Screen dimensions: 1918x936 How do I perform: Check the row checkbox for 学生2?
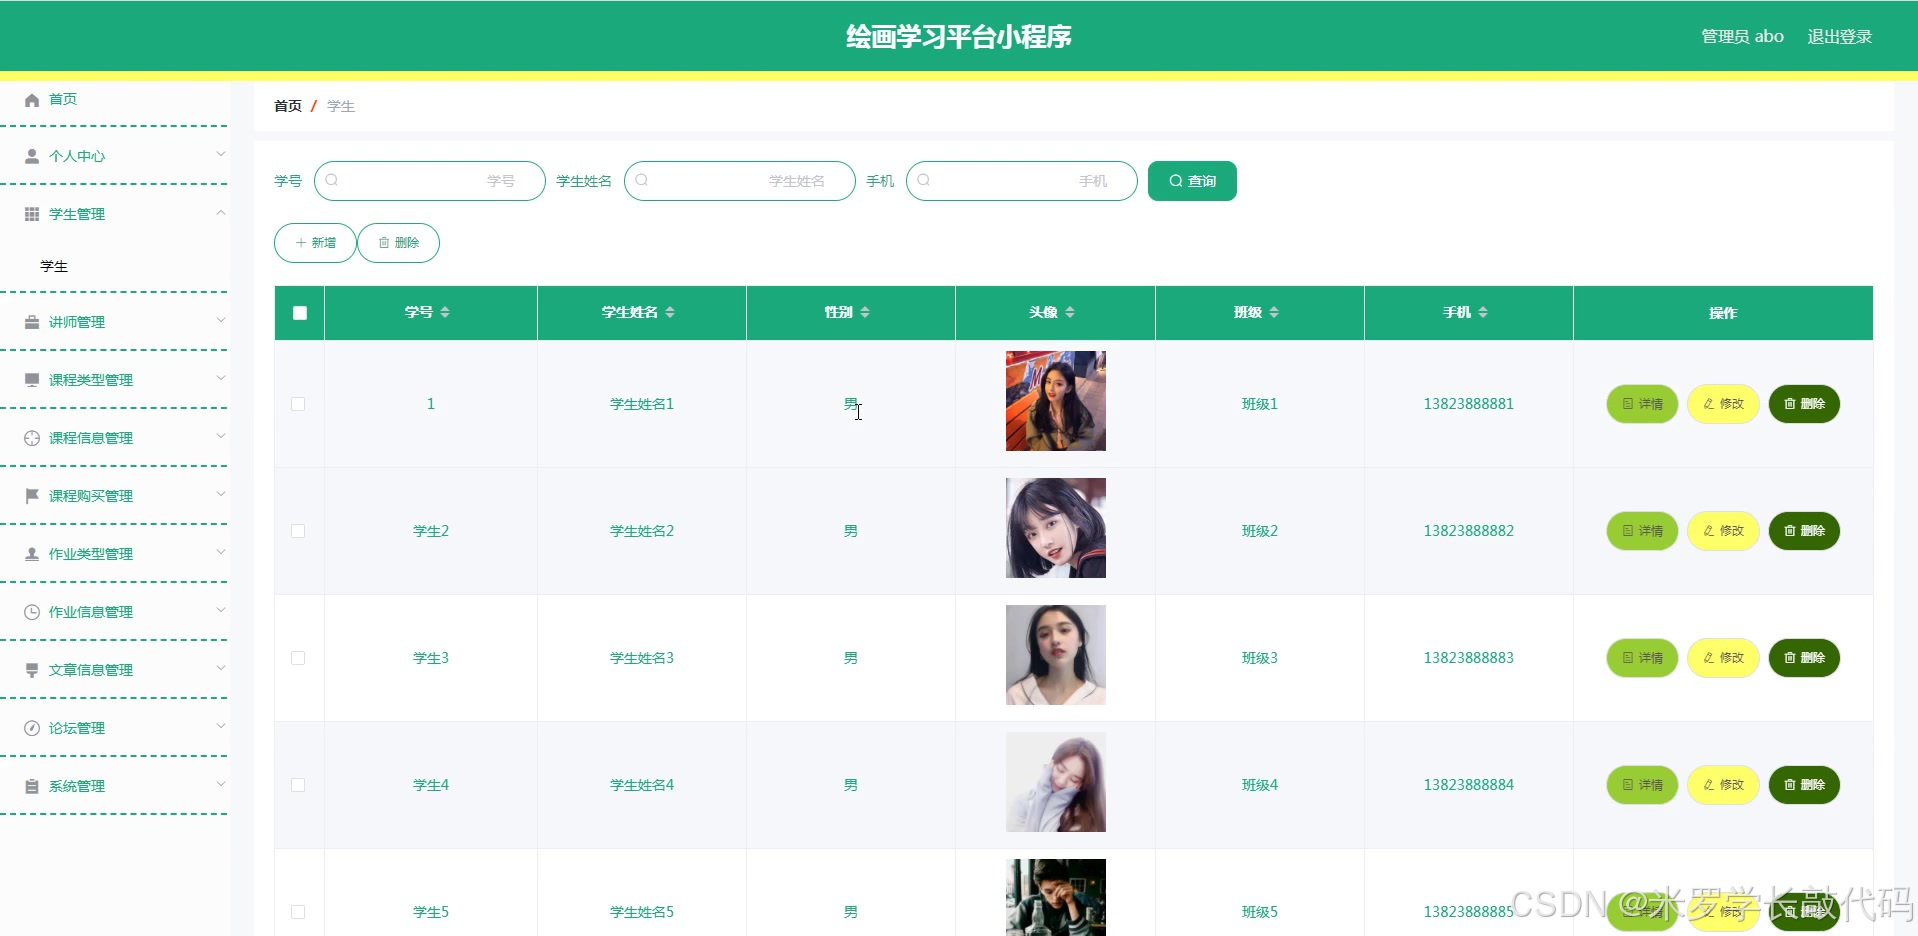click(298, 531)
